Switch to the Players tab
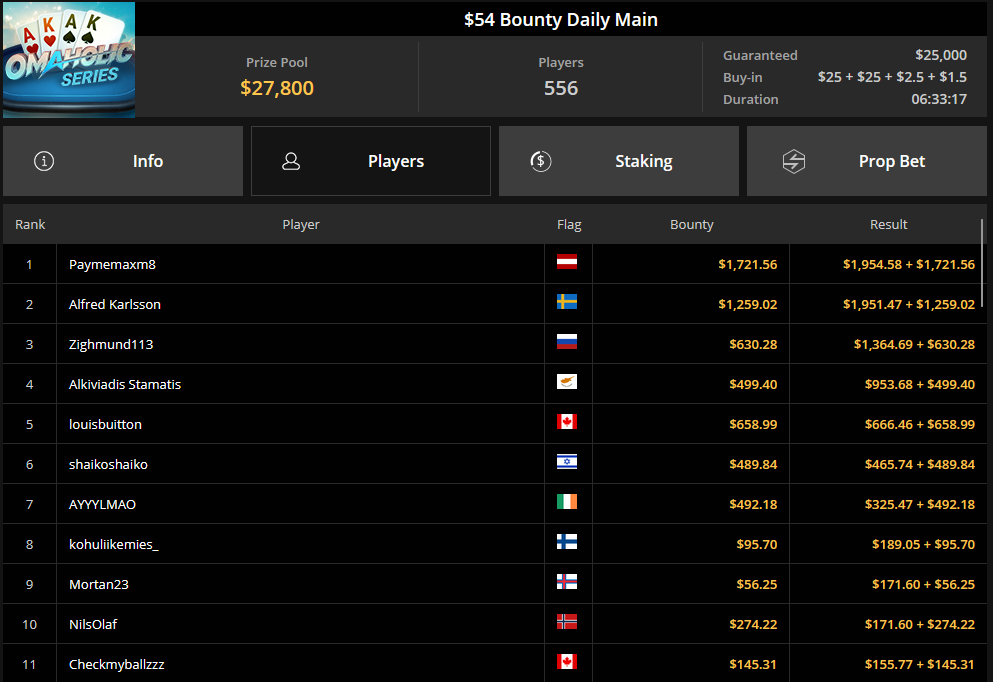993x682 pixels. [x=370, y=161]
